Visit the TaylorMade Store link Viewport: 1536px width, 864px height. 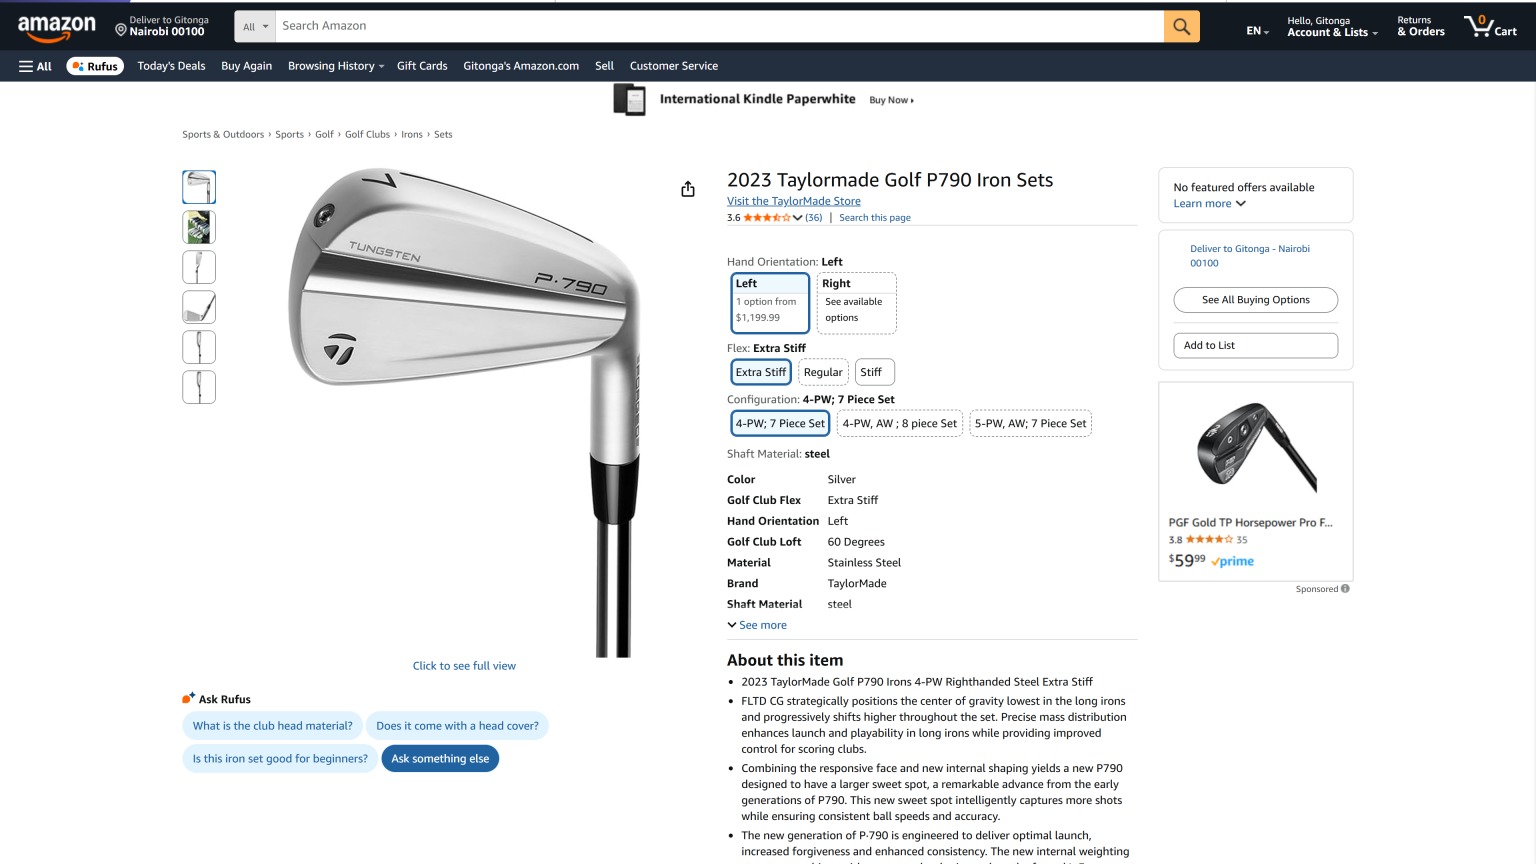coord(793,201)
